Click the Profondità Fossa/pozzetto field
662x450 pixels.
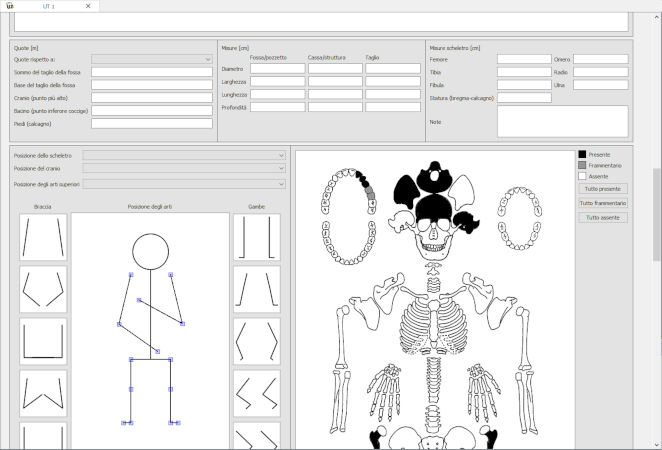tap(277, 107)
